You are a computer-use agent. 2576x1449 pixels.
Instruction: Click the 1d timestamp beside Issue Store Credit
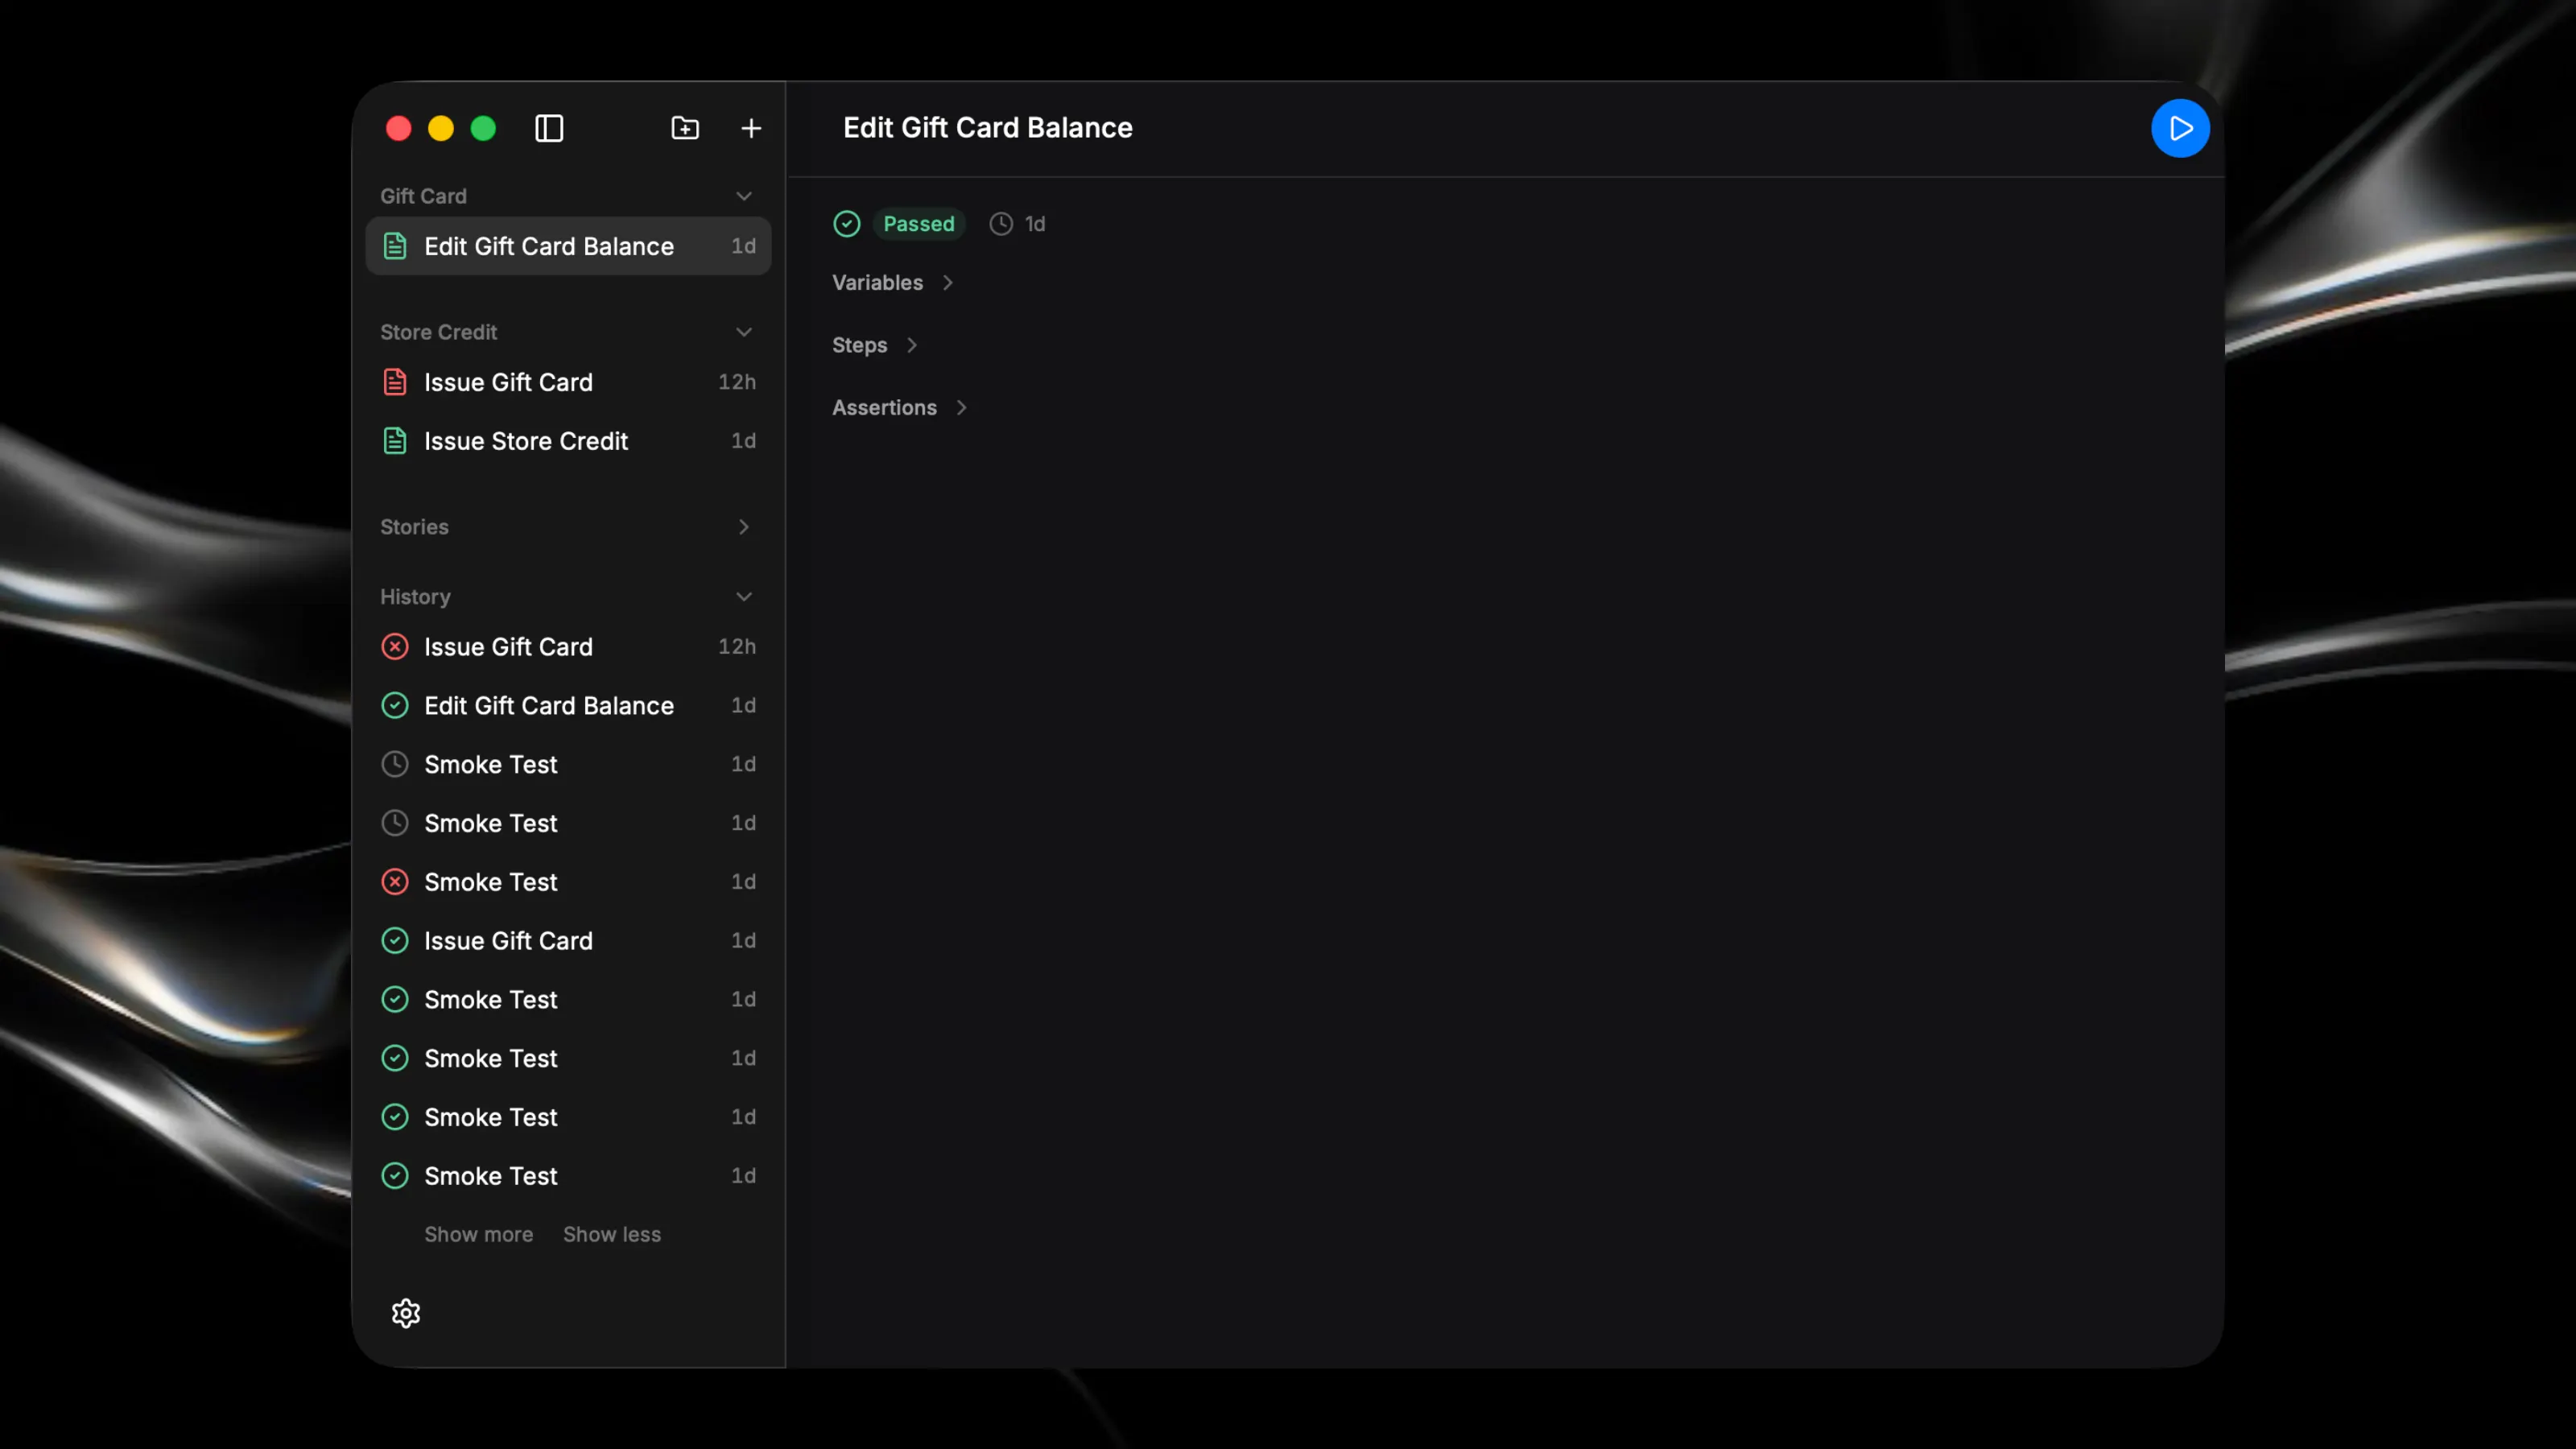(x=743, y=441)
